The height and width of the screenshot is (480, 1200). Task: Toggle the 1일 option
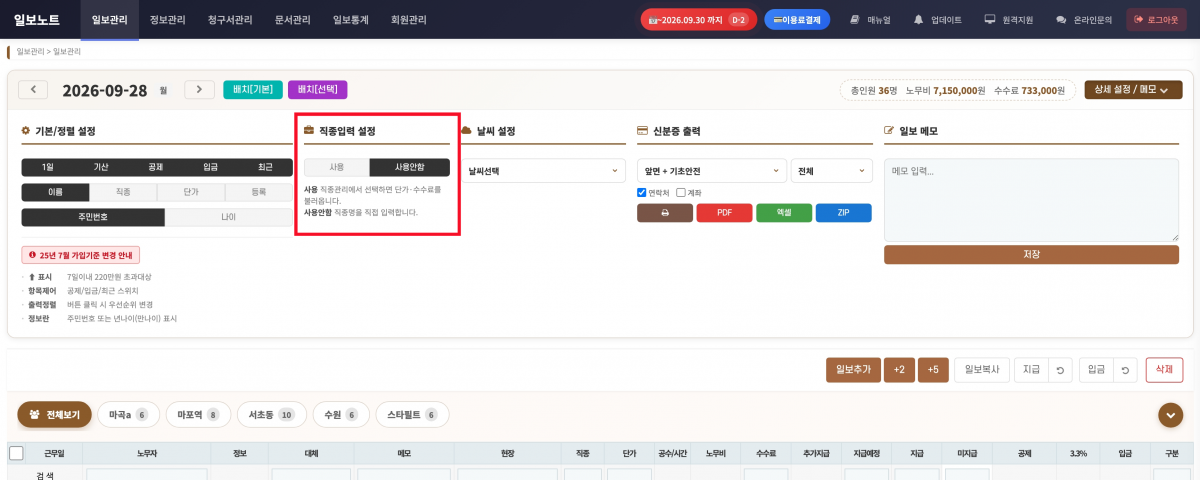48,167
